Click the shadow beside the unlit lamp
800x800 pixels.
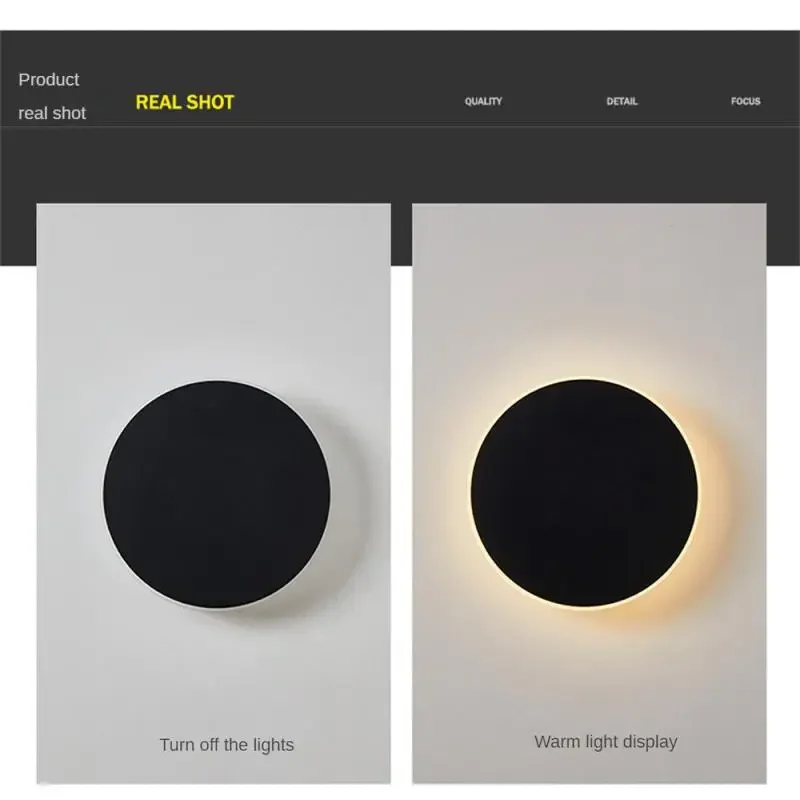[347, 510]
